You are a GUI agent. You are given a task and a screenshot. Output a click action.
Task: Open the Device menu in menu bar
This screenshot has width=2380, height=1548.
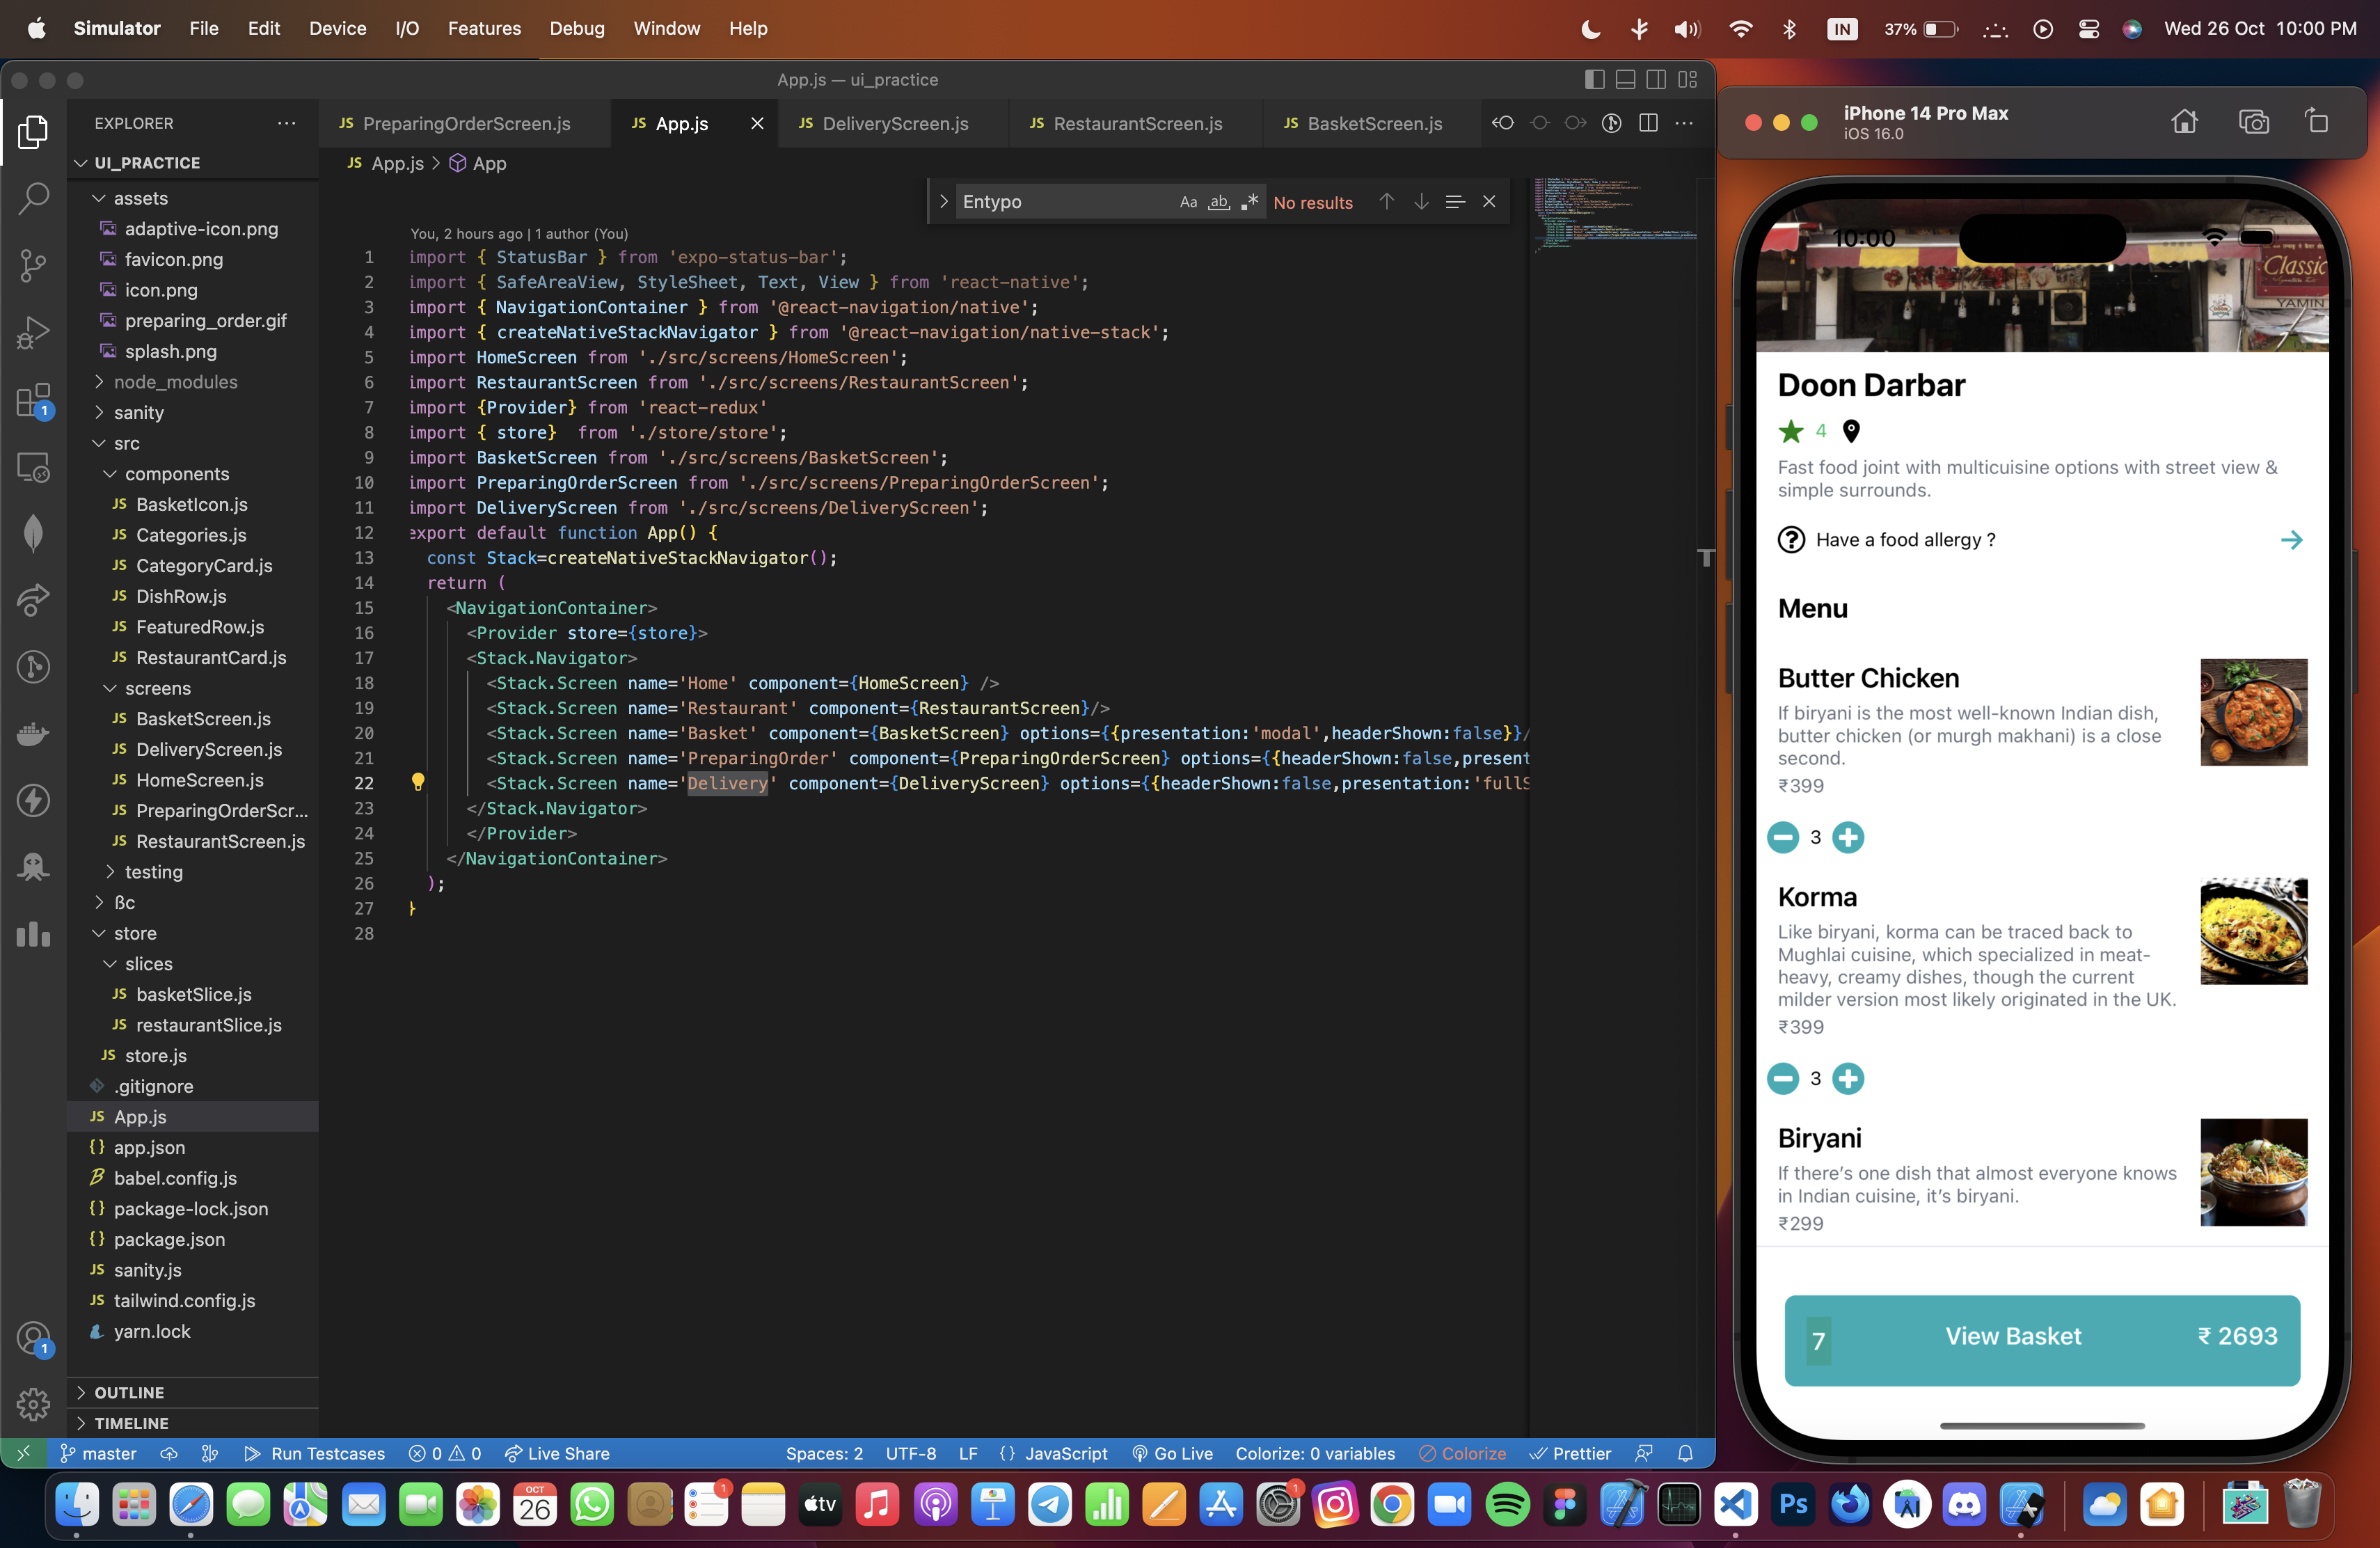click(337, 28)
